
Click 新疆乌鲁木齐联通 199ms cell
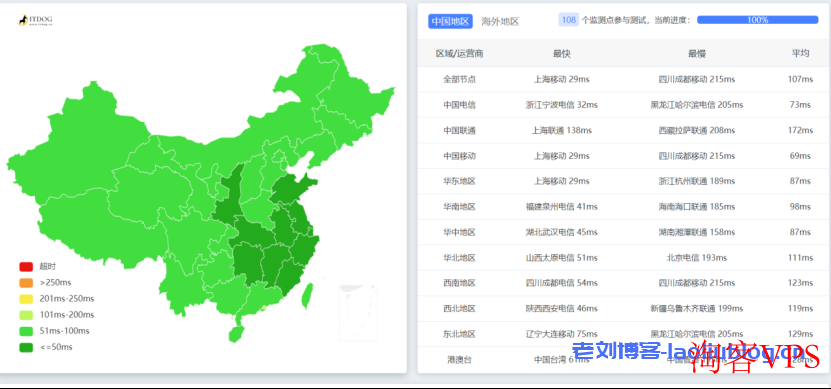(697, 308)
